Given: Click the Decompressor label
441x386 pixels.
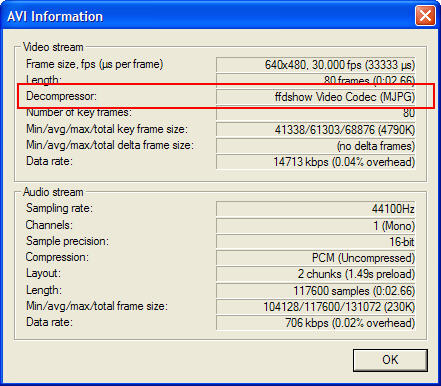Looking at the screenshot, I should point(61,96).
